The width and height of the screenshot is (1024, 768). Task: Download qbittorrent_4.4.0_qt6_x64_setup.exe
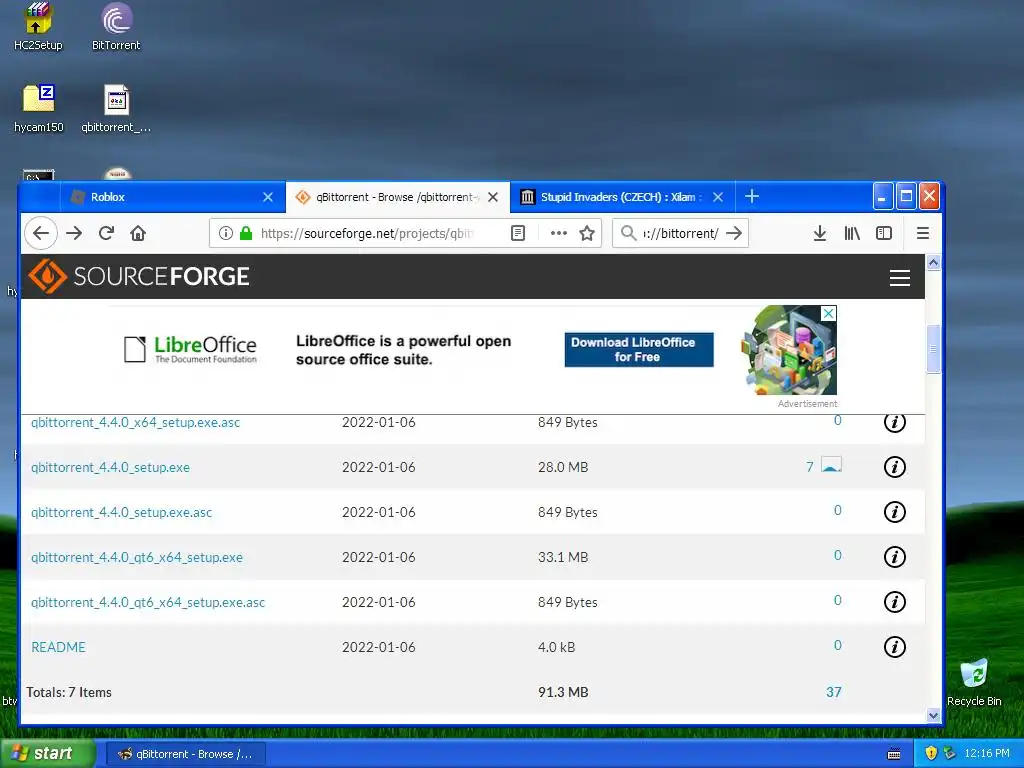click(x=136, y=558)
